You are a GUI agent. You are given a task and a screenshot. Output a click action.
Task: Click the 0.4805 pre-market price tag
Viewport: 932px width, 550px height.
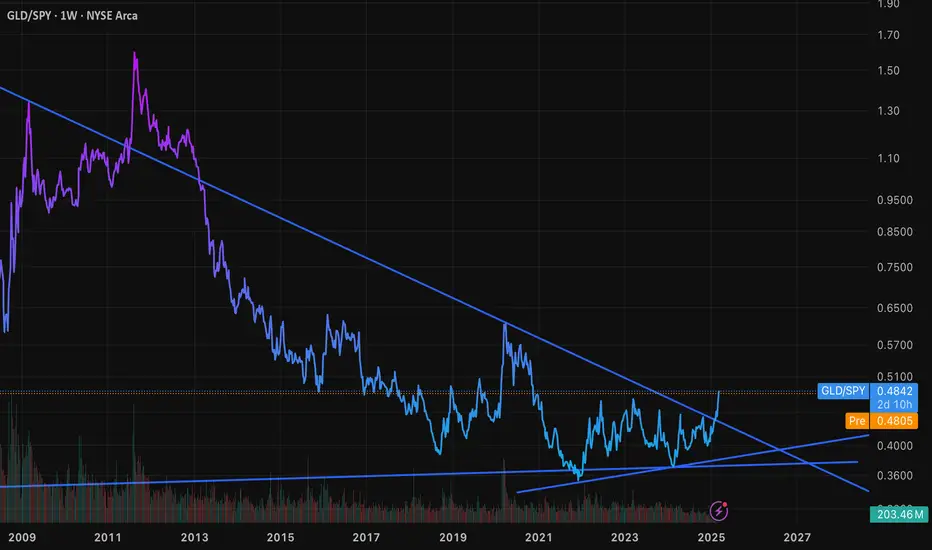point(894,421)
